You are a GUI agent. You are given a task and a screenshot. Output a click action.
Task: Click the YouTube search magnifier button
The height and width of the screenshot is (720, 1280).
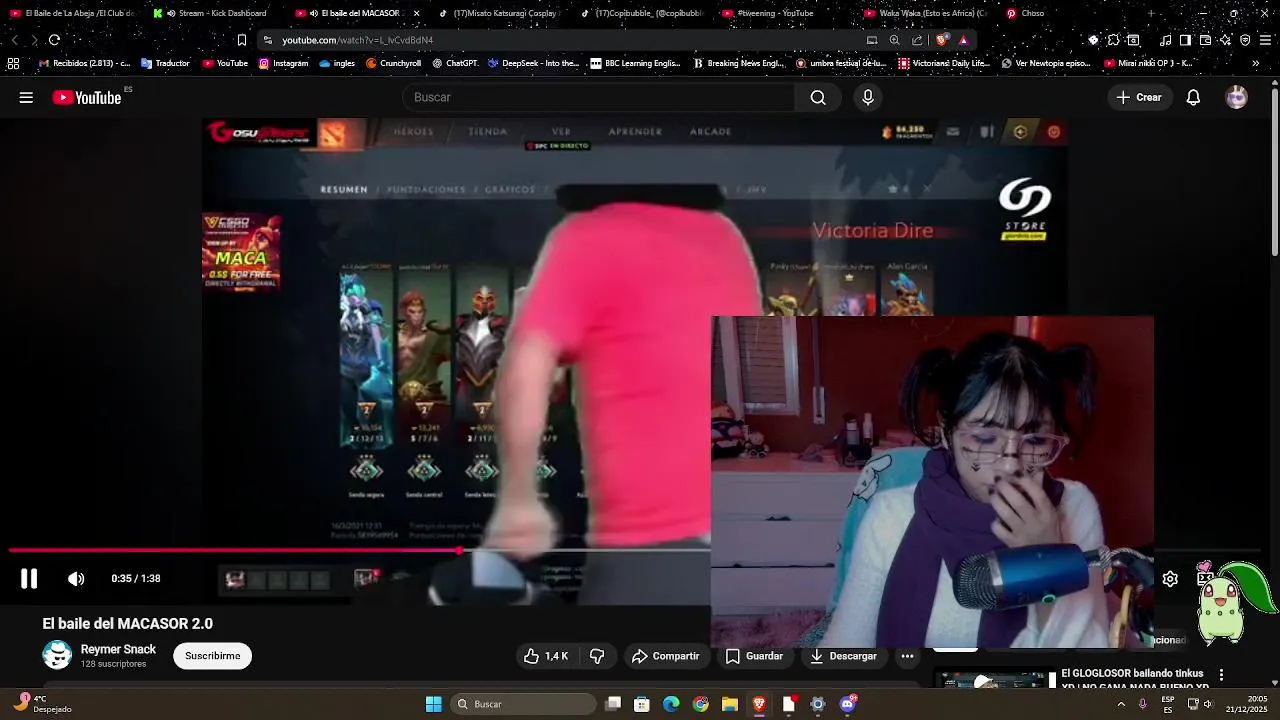(818, 97)
